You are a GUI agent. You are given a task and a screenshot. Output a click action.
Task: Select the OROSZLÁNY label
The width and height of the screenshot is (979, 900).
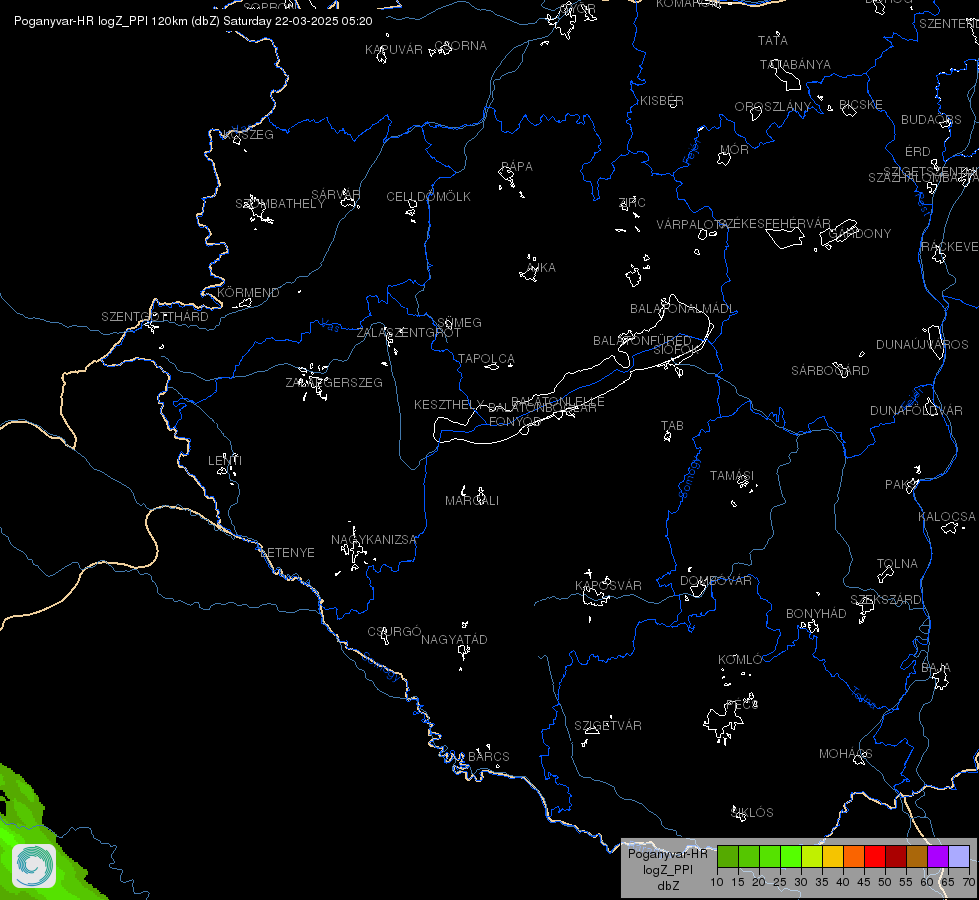[x=773, y=107]
